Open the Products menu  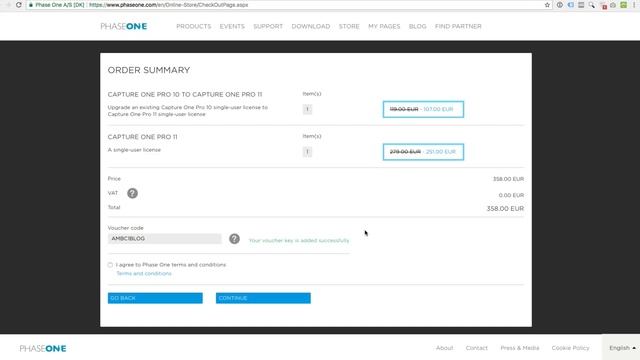click(193, 27)
